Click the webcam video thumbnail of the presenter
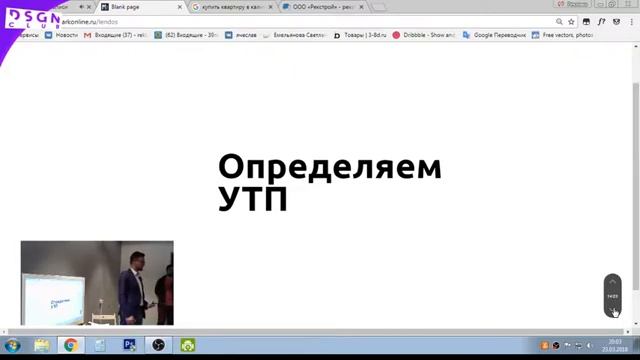Viewport: 640px width, 360px height. point(97,283)
